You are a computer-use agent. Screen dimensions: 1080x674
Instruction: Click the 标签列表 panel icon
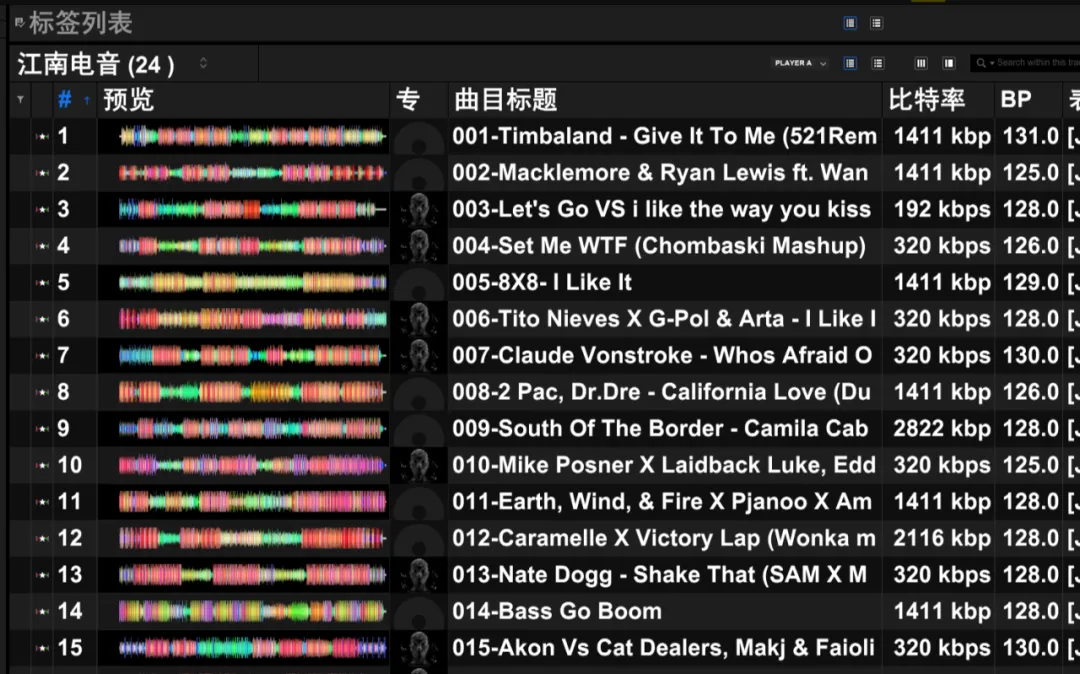[x=19, y=23]
